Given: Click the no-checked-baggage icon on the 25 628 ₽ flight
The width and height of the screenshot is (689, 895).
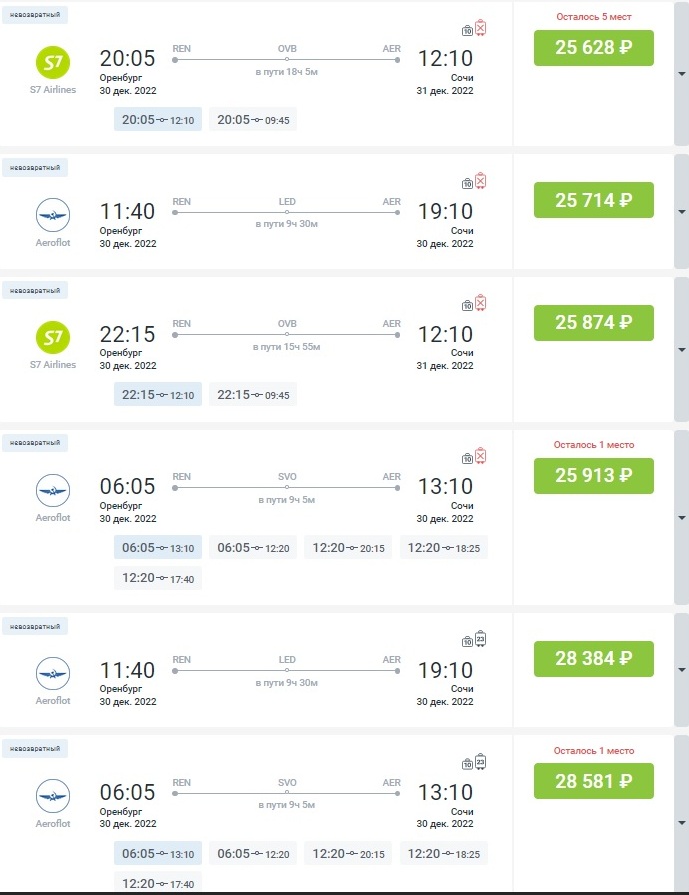Looking at the screenshot, I should coord(481,28).
